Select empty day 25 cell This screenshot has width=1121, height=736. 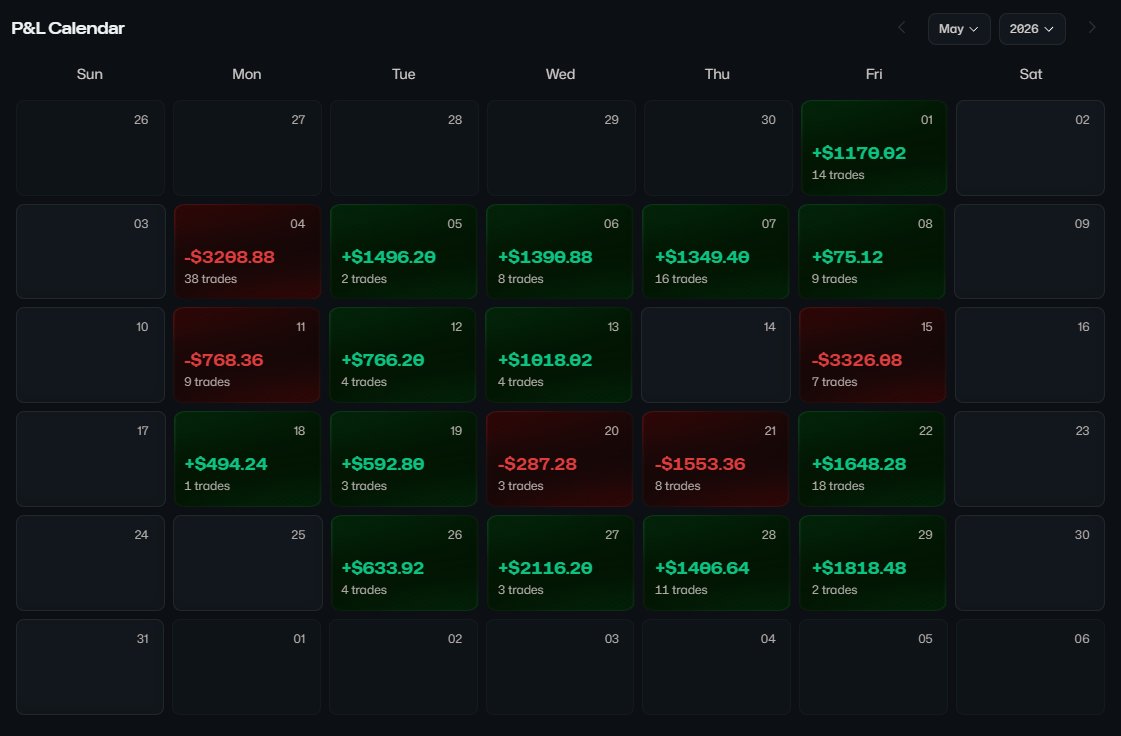[248, 563]
